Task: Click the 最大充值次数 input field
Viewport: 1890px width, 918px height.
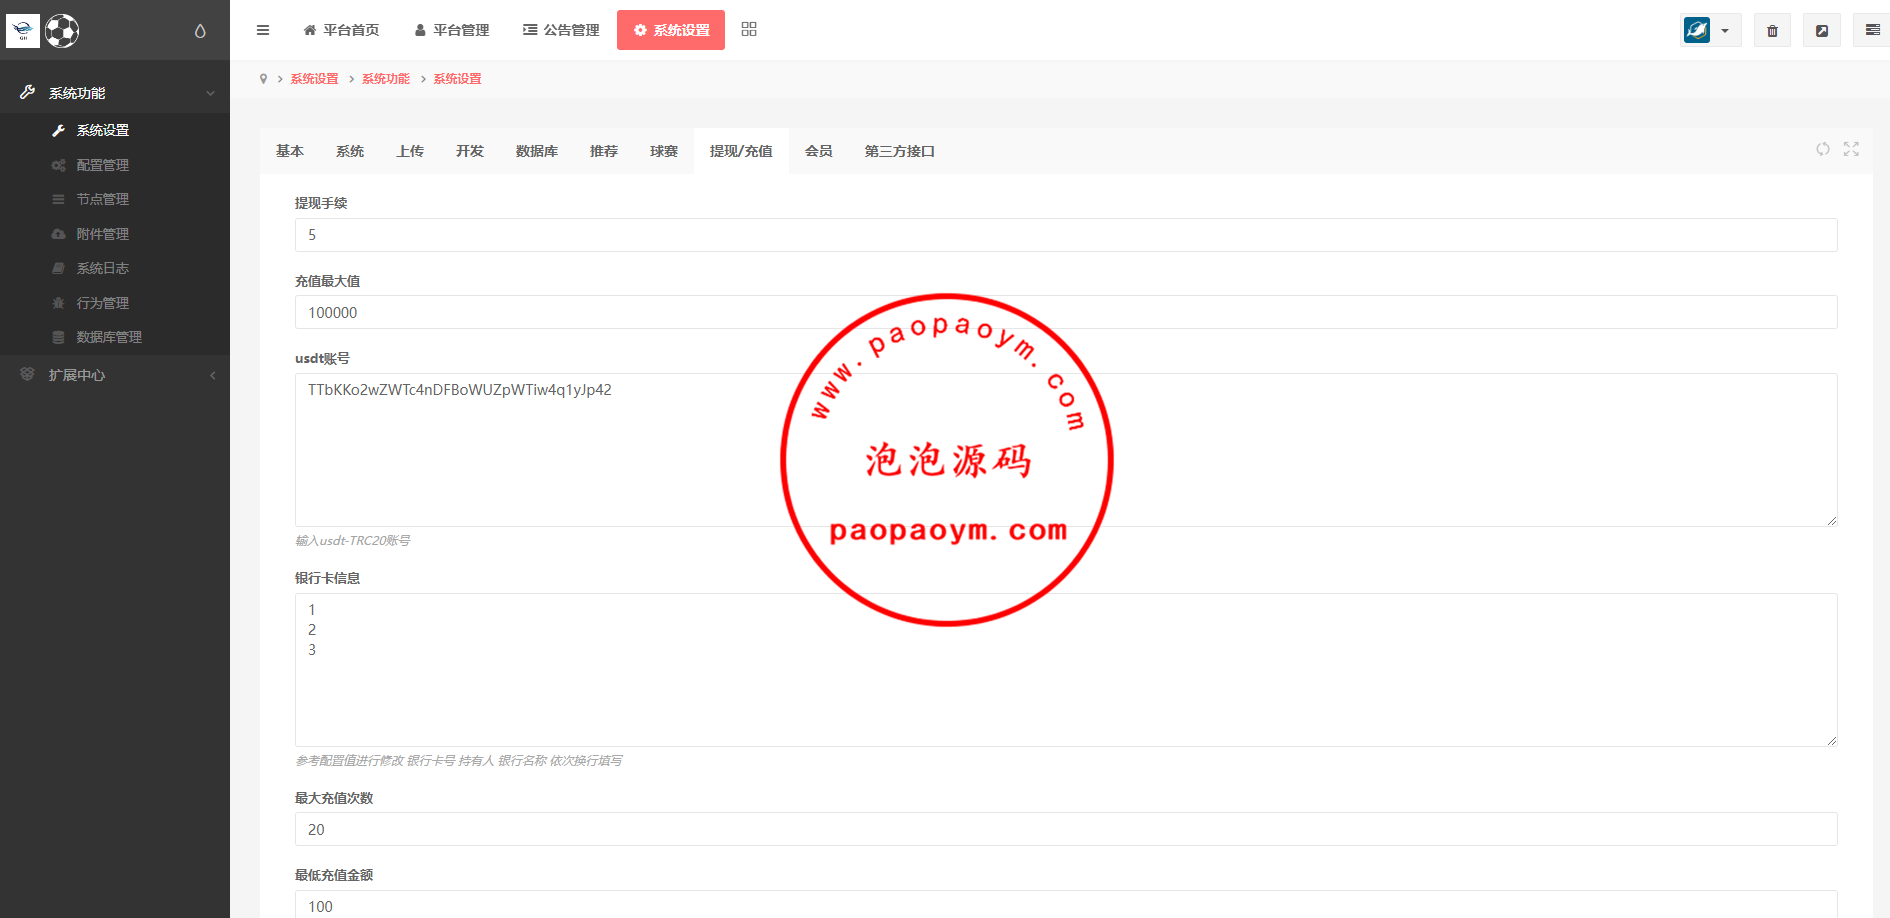Action: 1066,829
